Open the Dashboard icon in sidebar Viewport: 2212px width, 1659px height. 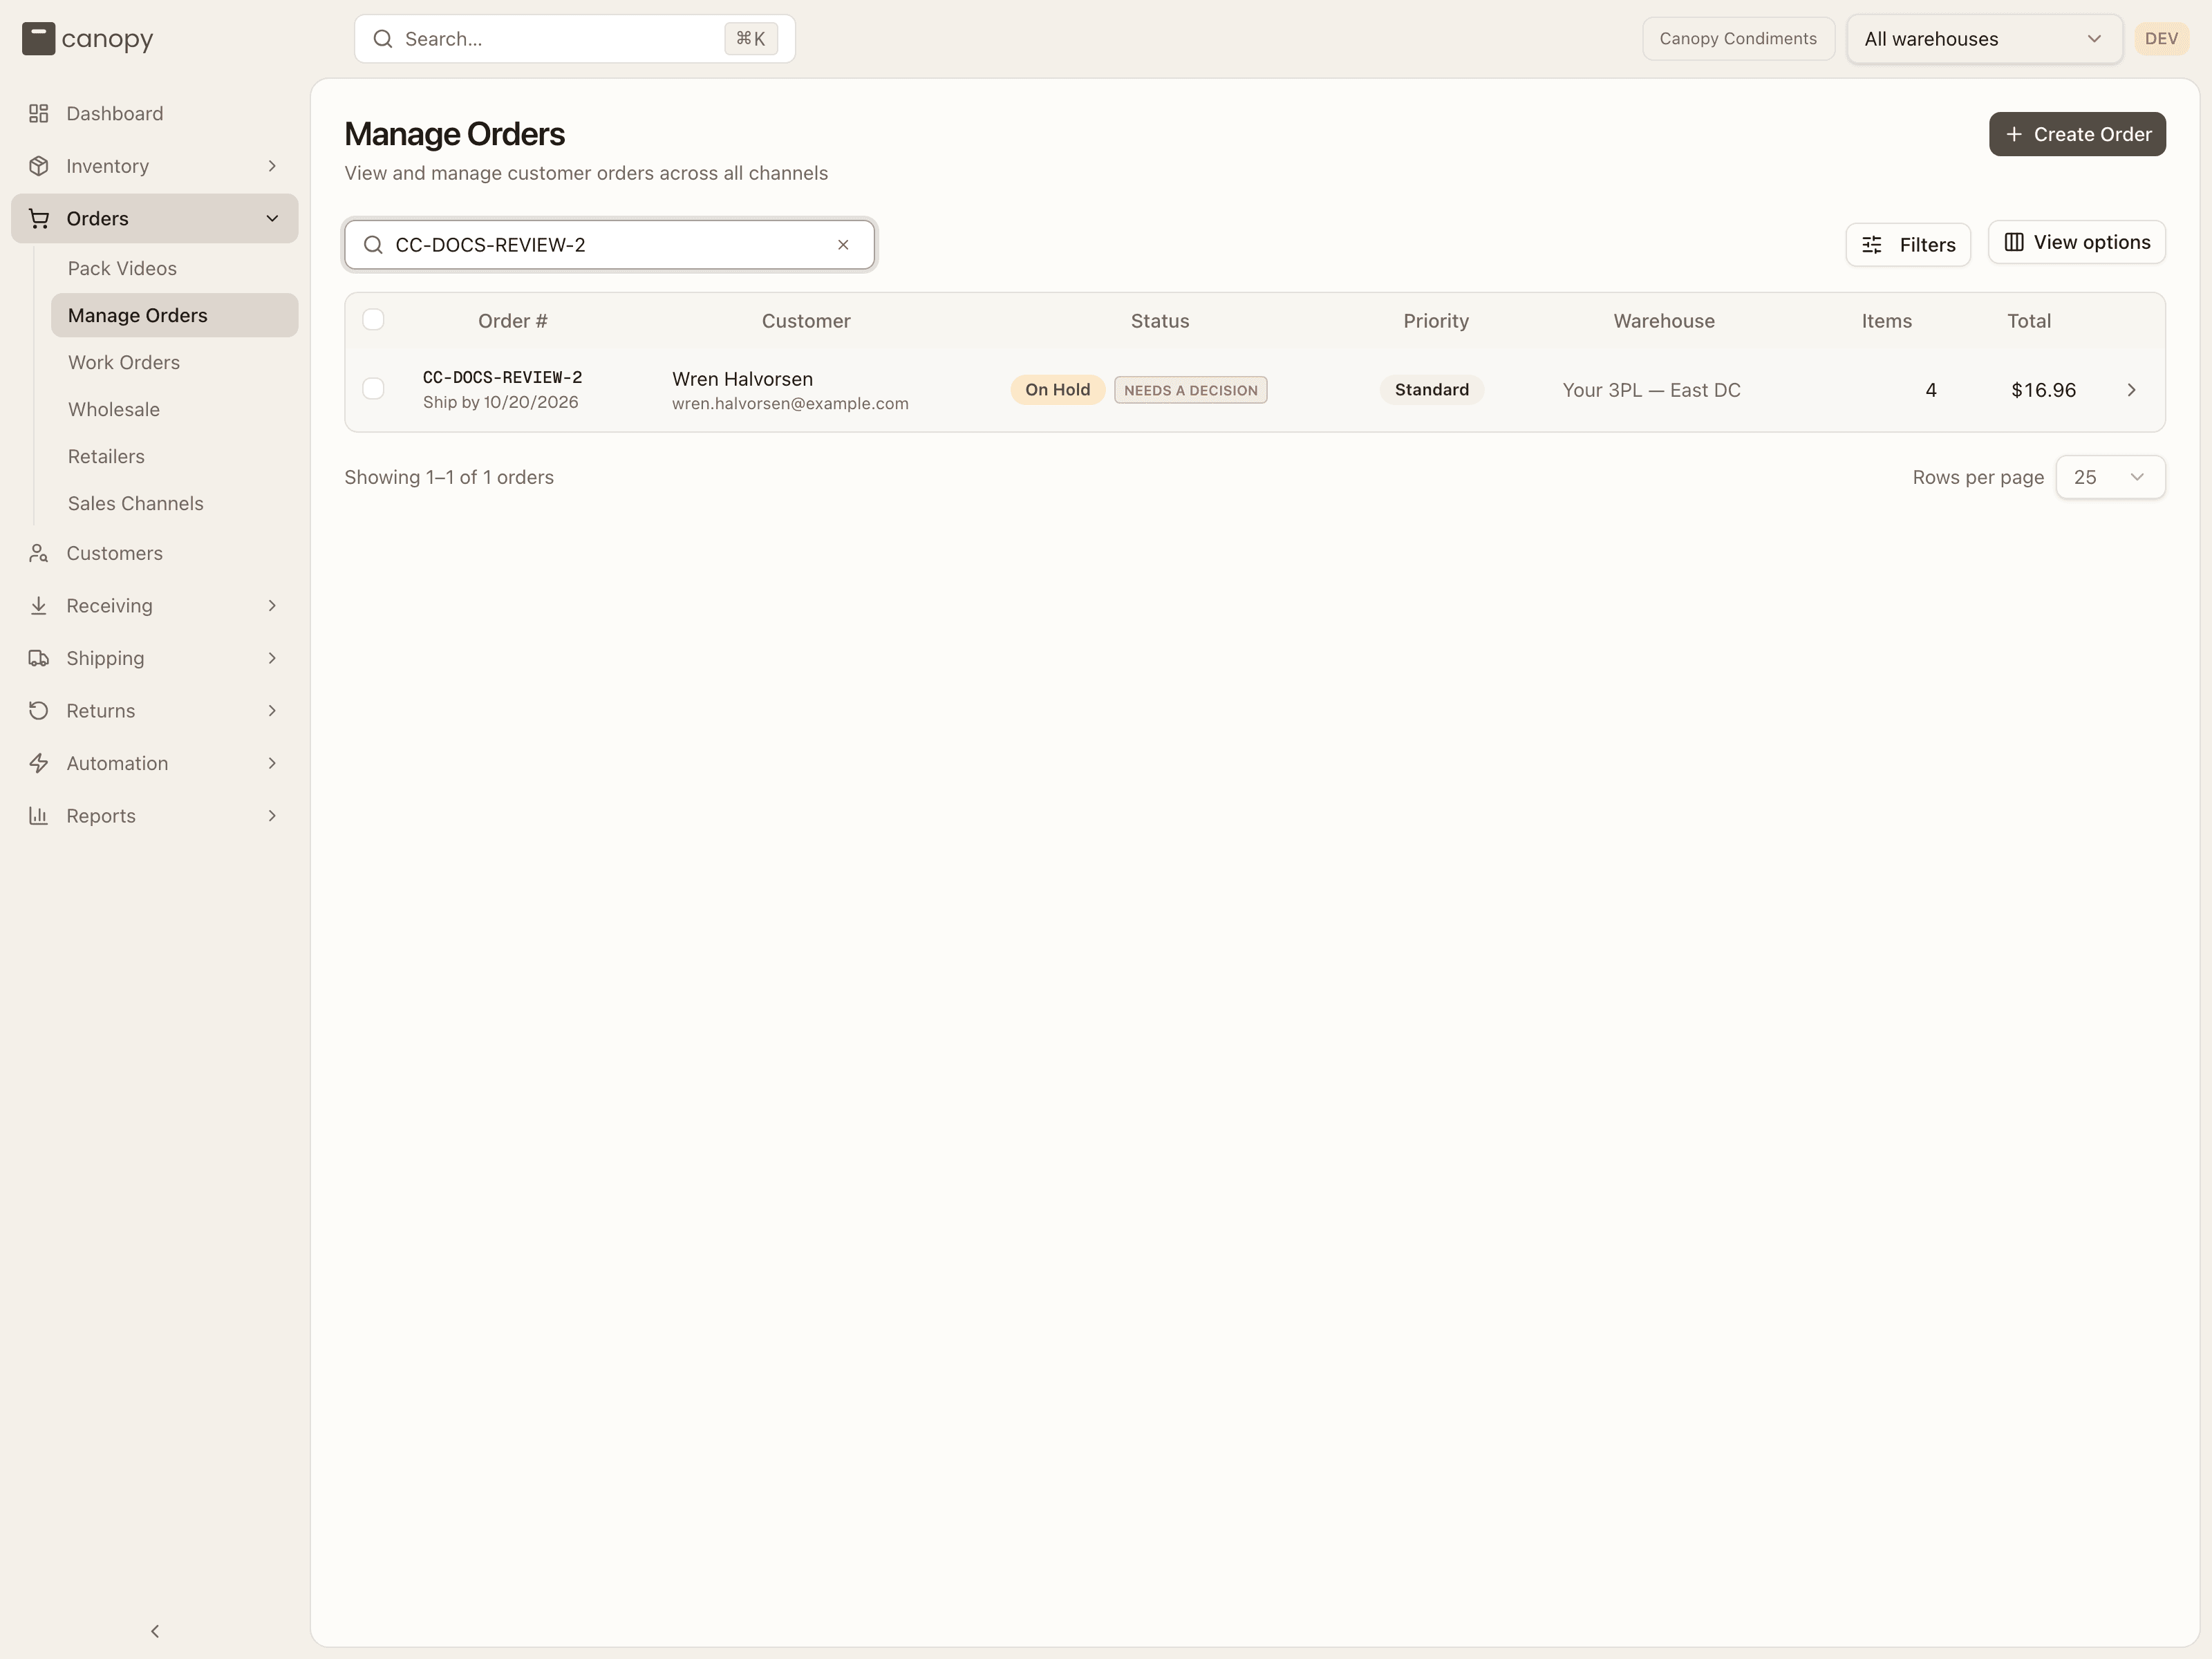click(x=39, y=114)
